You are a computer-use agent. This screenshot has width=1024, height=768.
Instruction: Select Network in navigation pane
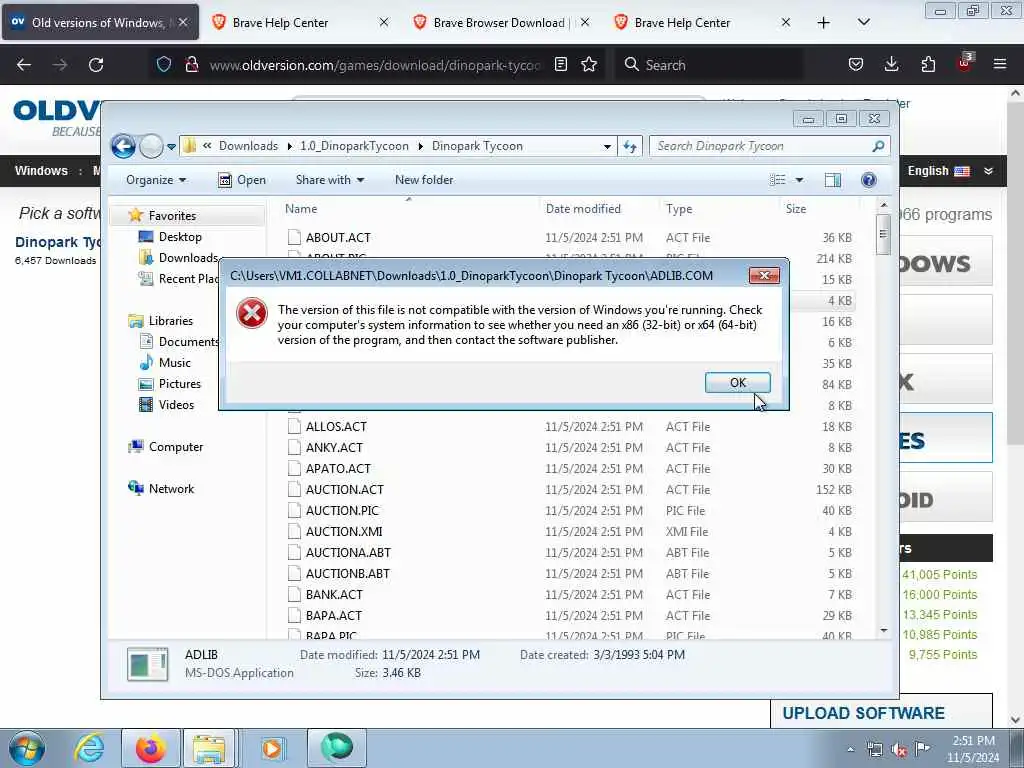pyautogui.click(x=171, y=488)
